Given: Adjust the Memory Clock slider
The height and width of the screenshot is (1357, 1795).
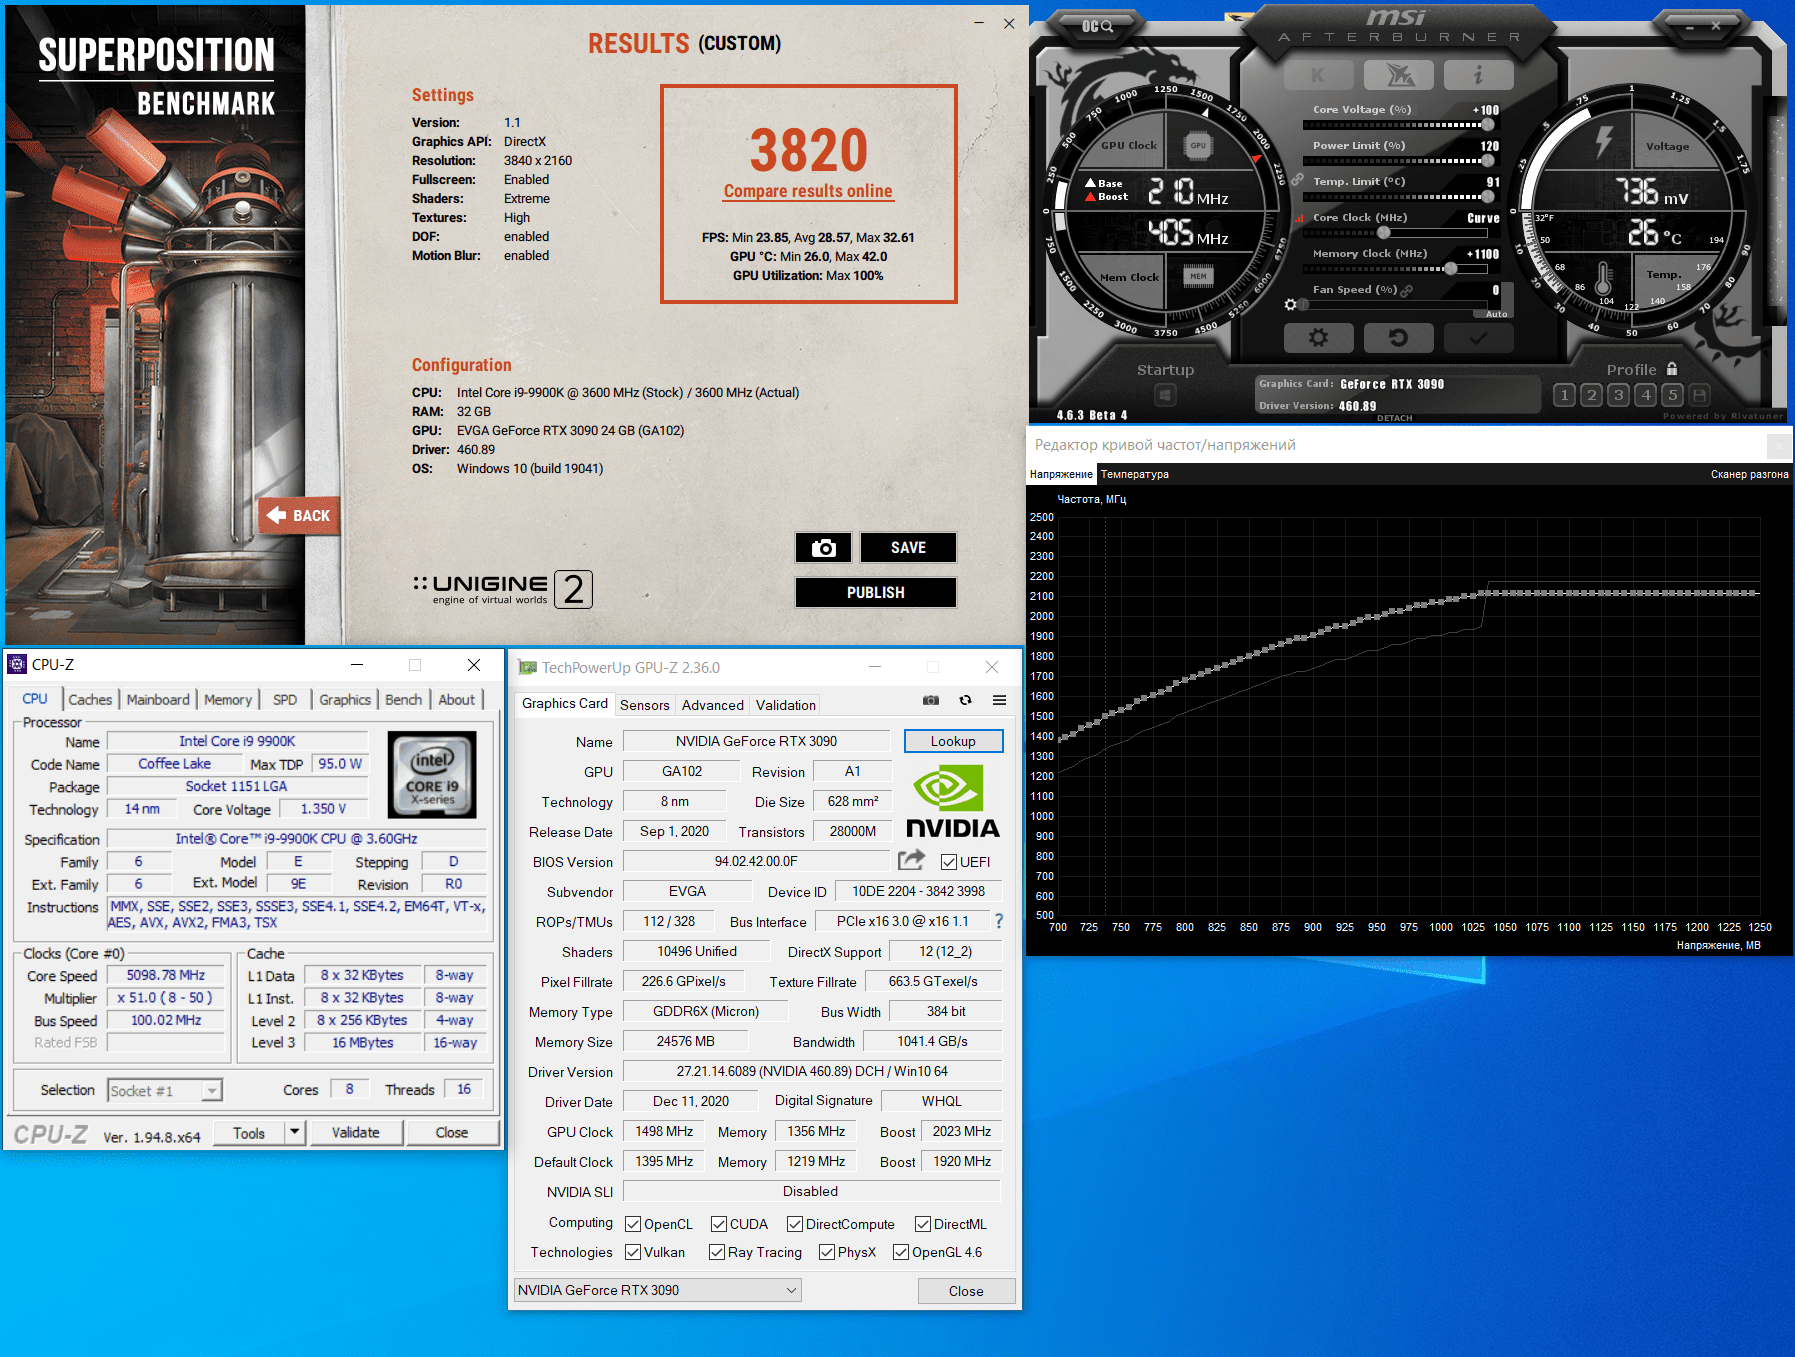Looking at the screenshot, I should 1397,269.
